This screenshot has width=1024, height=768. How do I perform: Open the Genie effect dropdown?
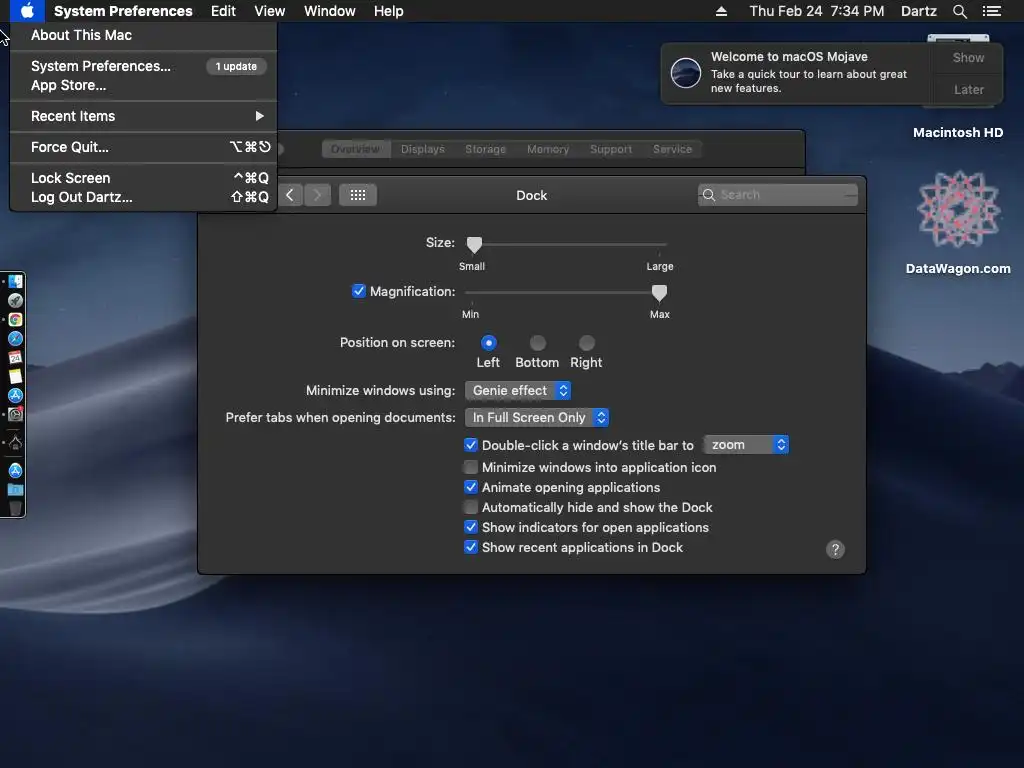(518, 391)
